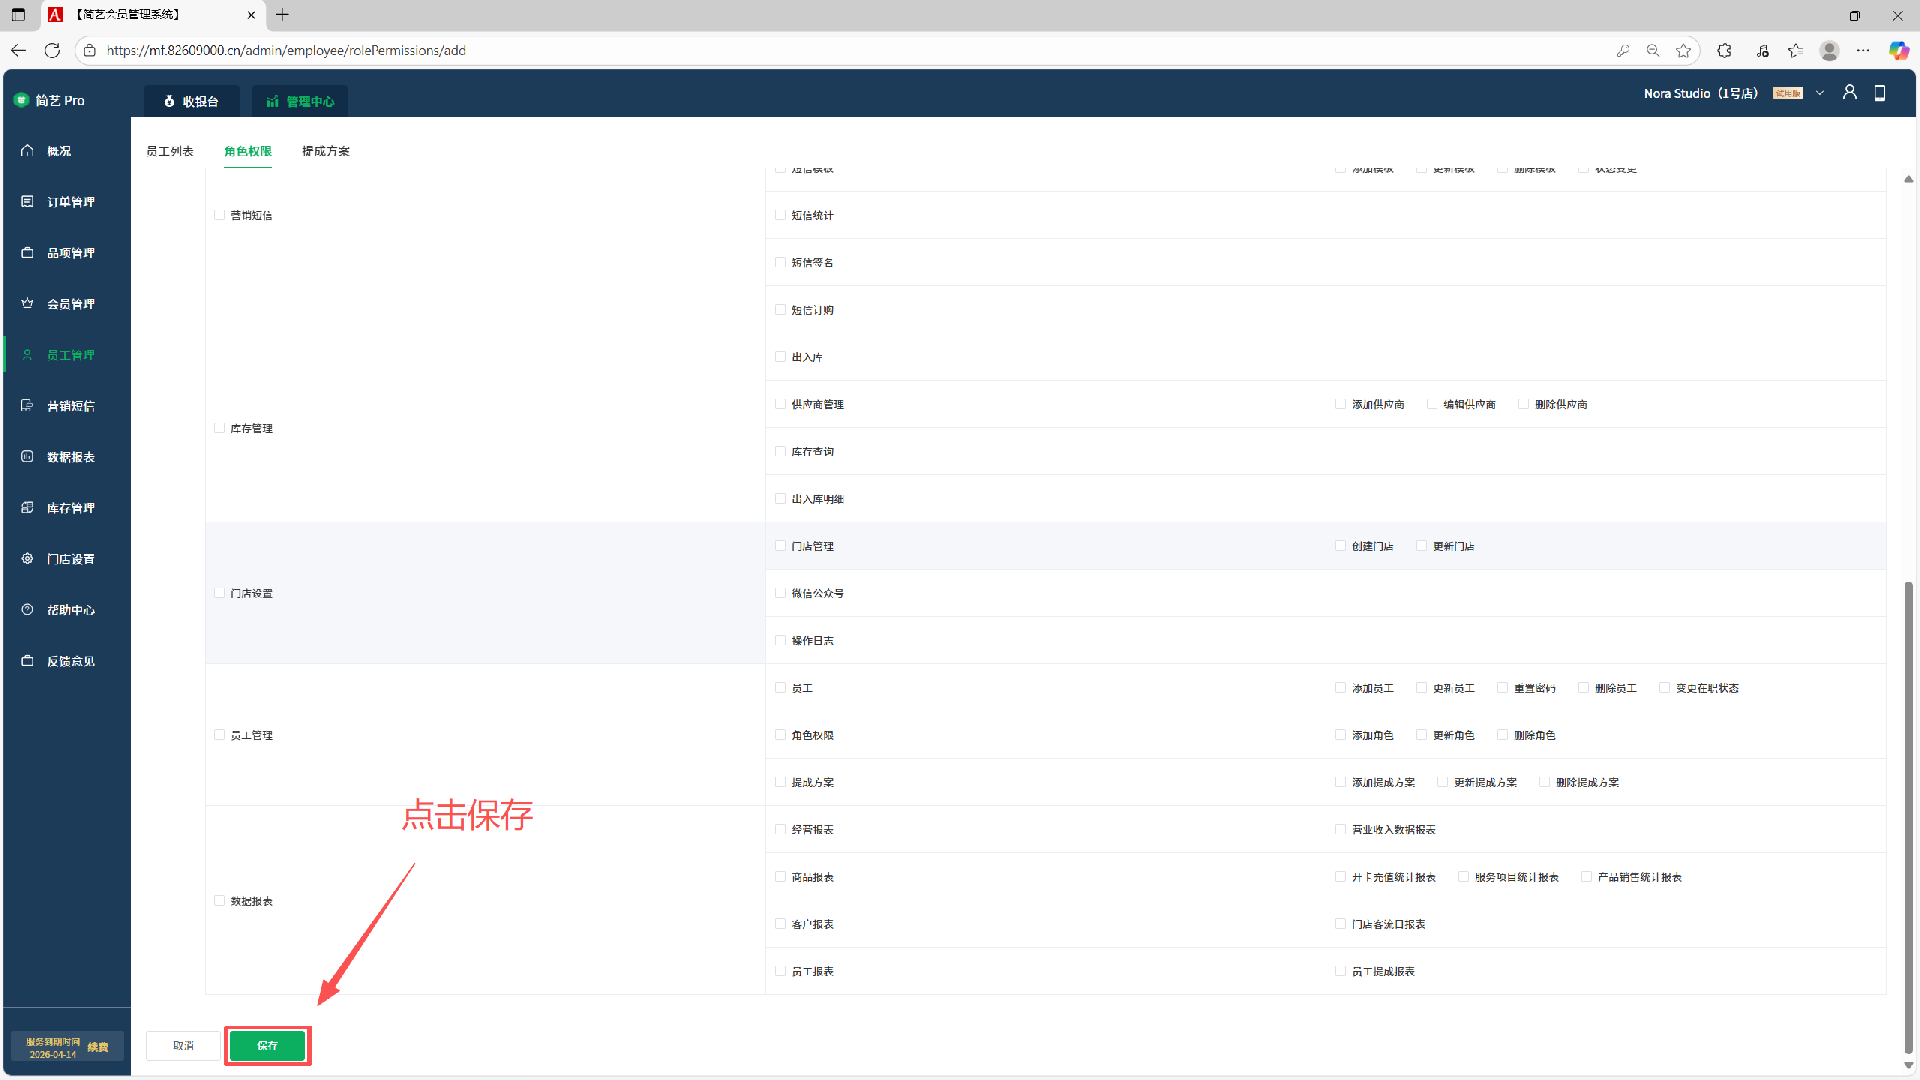The image size is (1920, 1080).
Task: Click the vertical page scrollbar thumb
Action: [x=1908, y=815]
